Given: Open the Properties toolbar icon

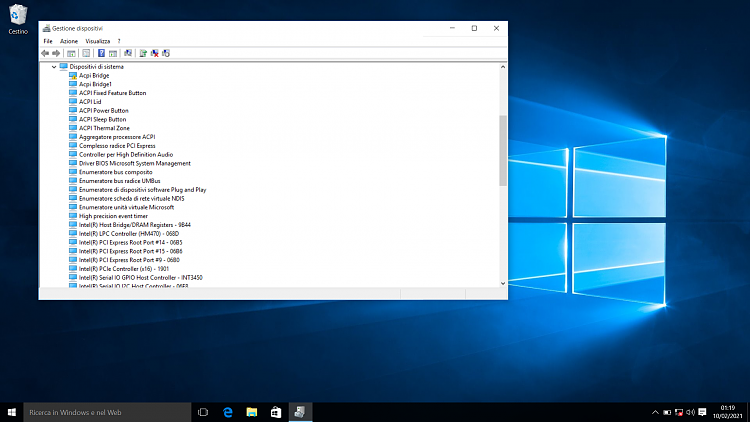Looking at the screenshot, I should pos(86,53).
